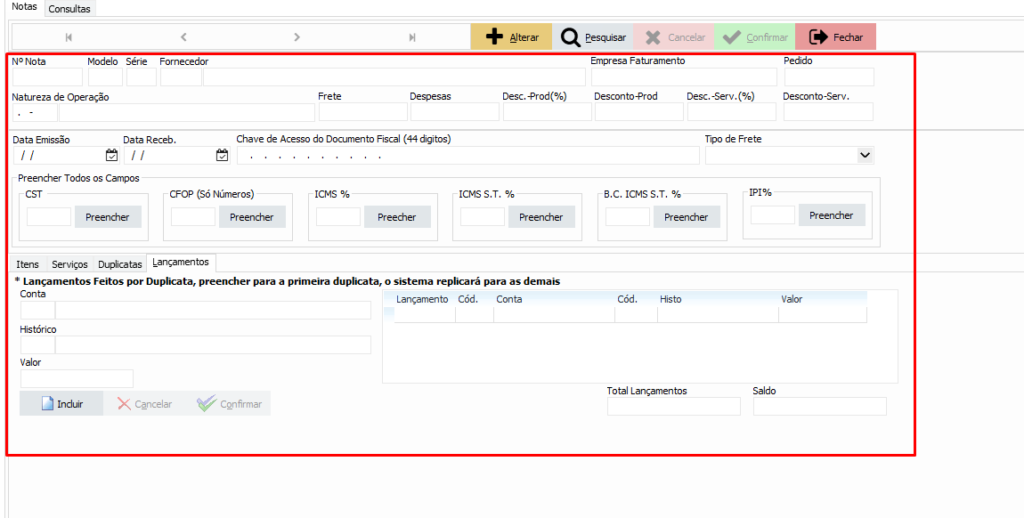Click the Pesquisar magnifier button
Screen dimensions: 1024x518
point(593,37)
